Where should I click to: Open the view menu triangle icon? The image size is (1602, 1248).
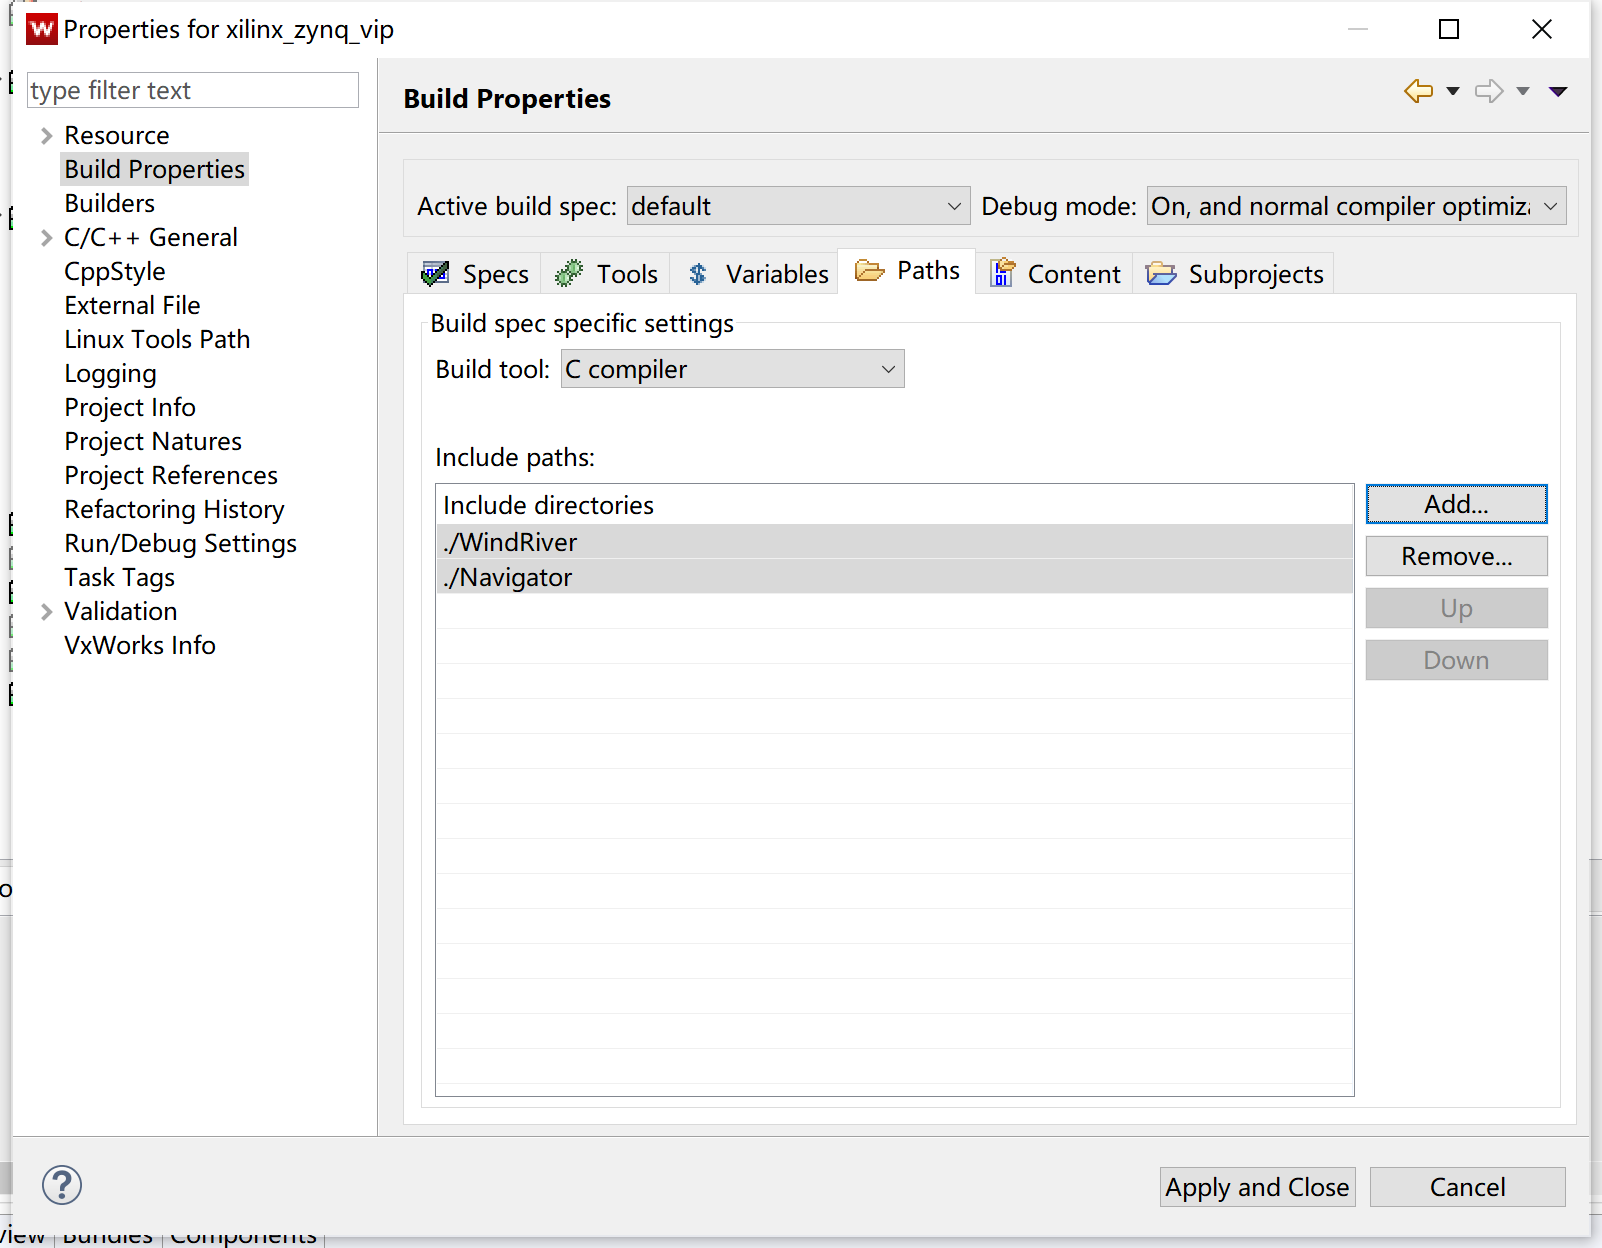click(x=1558, y=91)
